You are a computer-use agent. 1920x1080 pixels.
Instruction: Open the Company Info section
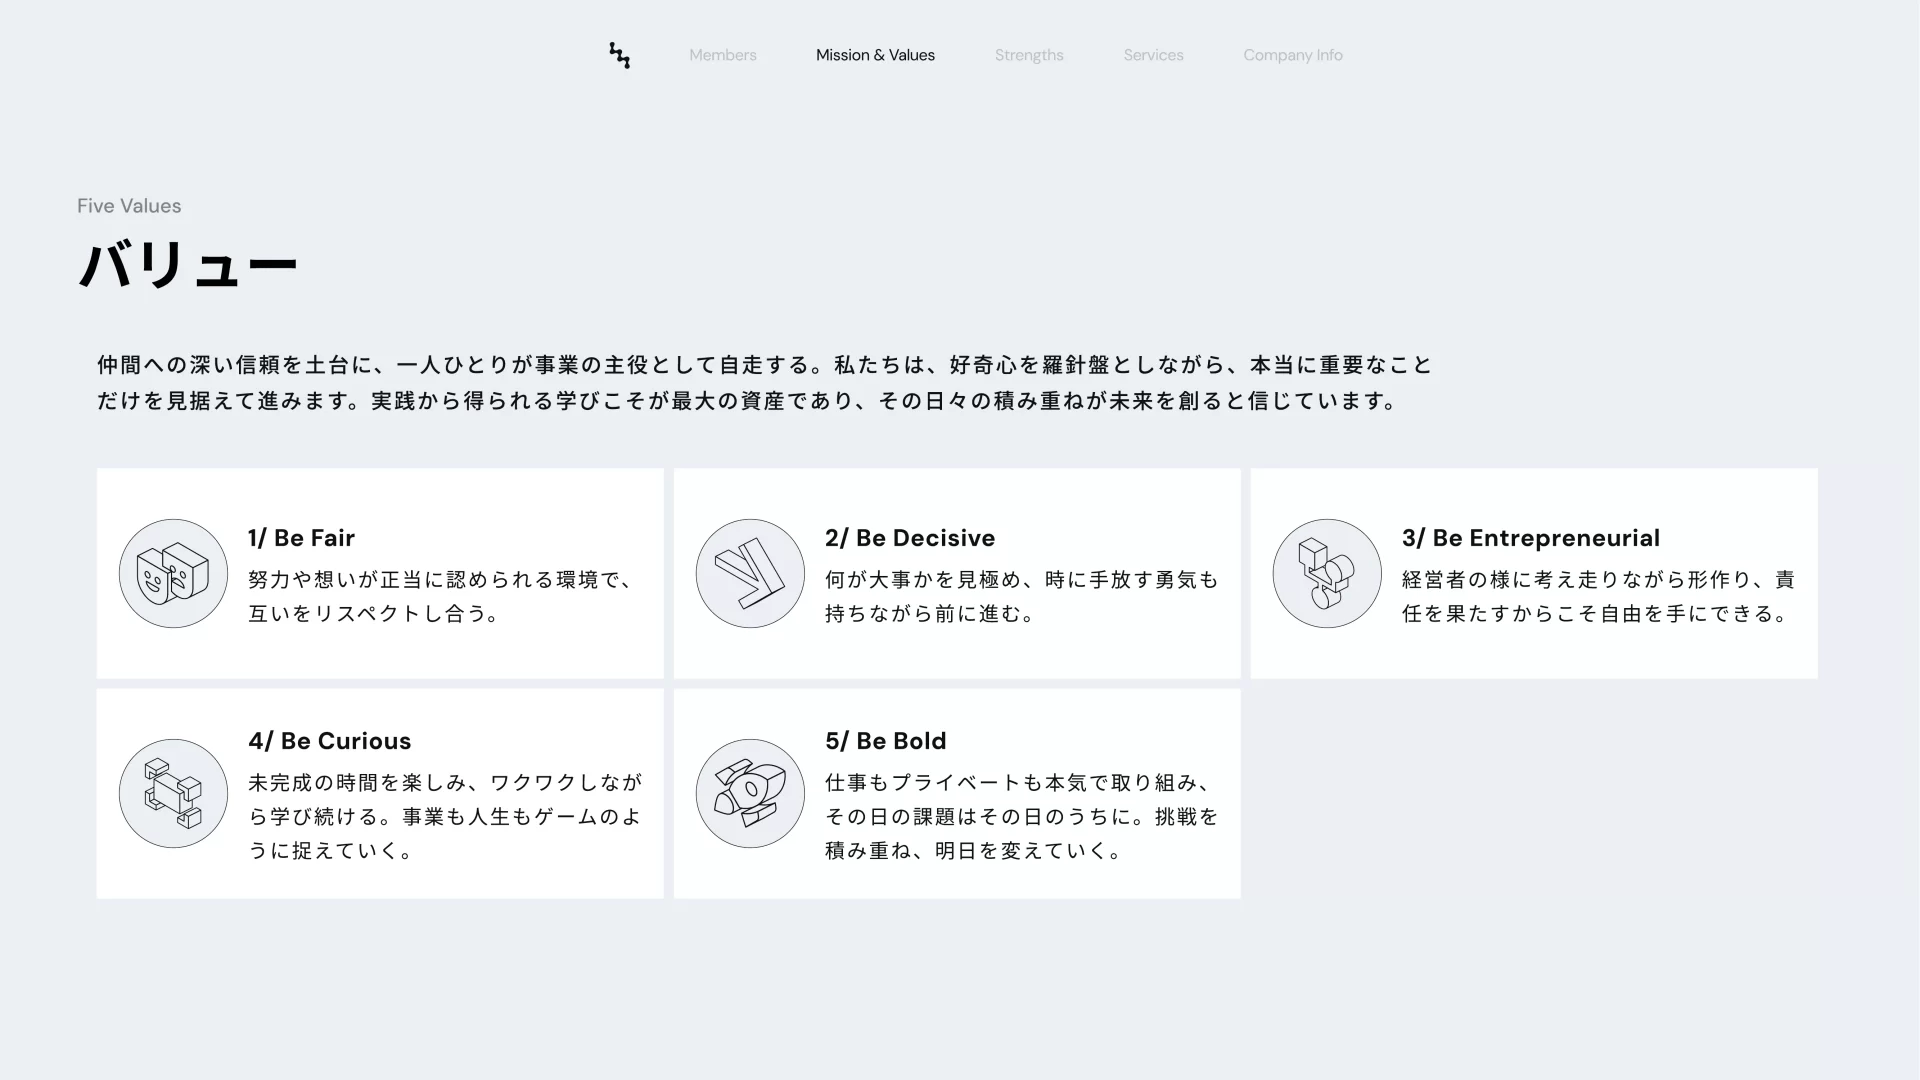coord(1292,55)
